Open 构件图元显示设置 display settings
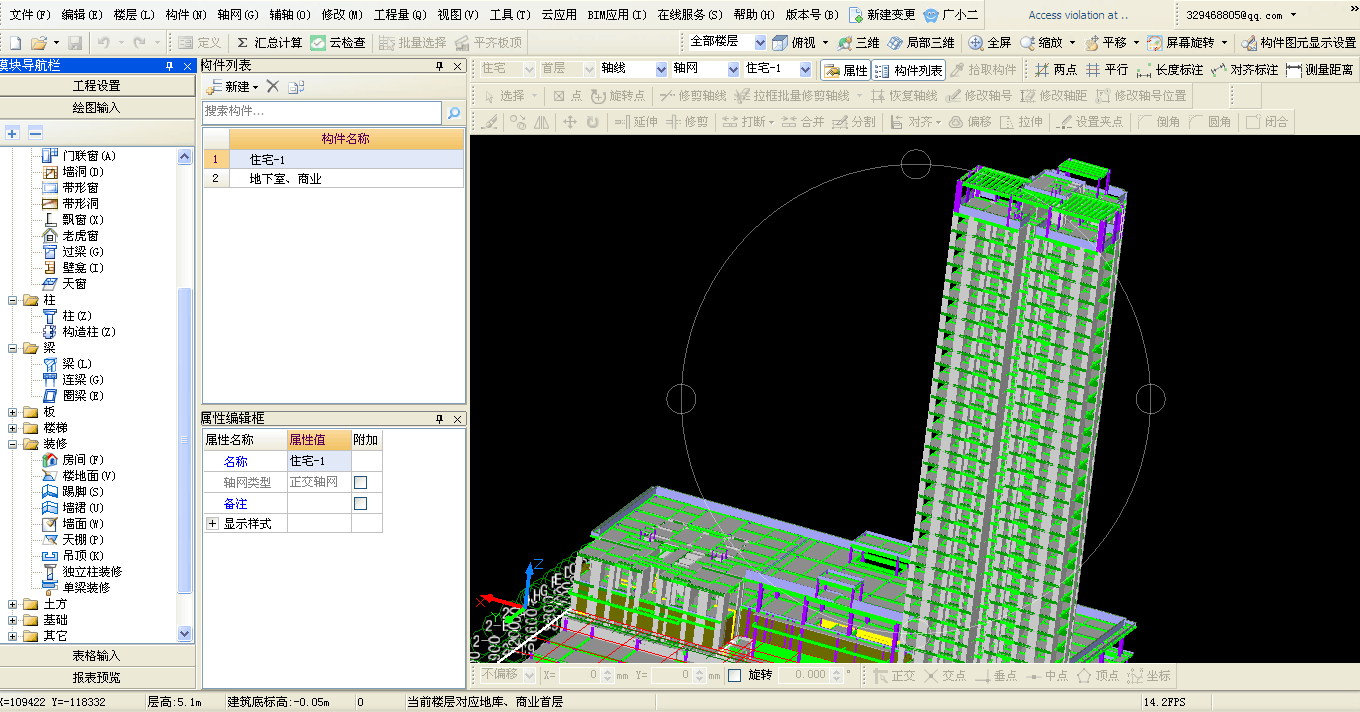Screen dimensions: 1360x712 [x=1298, y=43]
